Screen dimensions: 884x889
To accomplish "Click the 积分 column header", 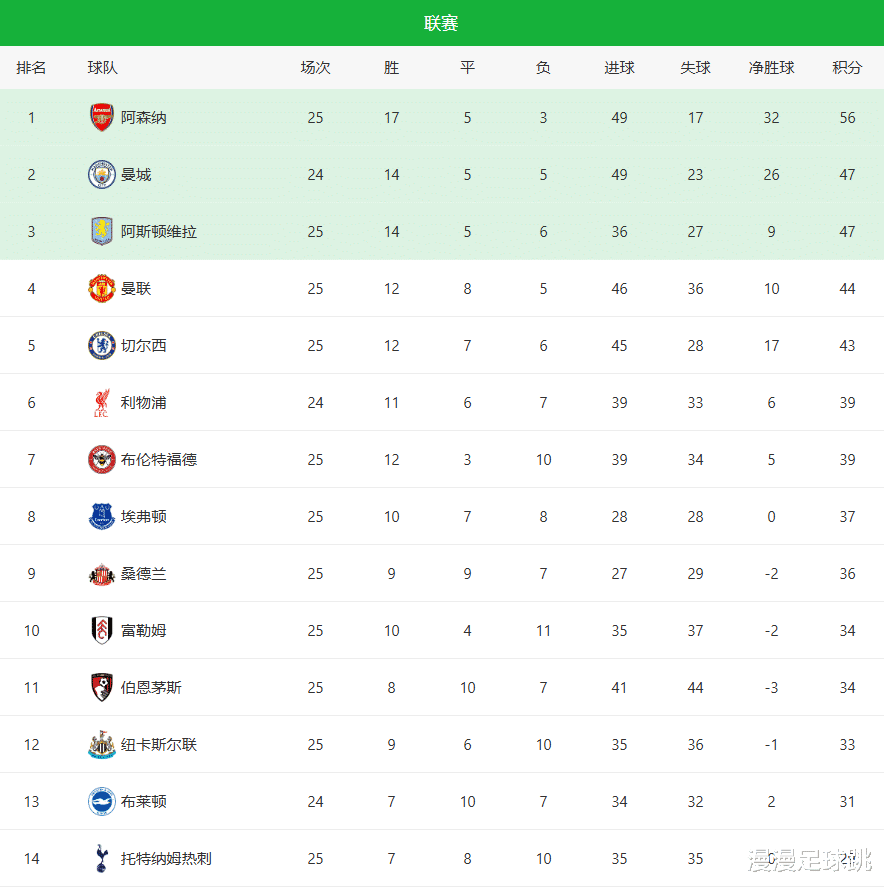I will click(x=847, y=68).
